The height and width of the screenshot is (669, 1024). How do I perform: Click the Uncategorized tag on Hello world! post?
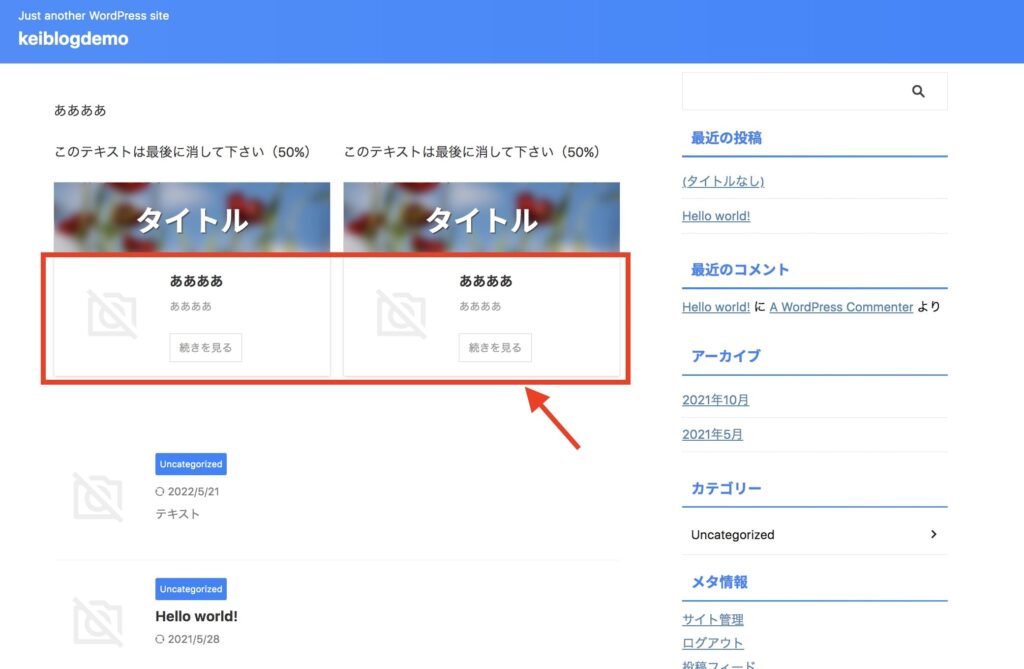click(x=191, y=589)
